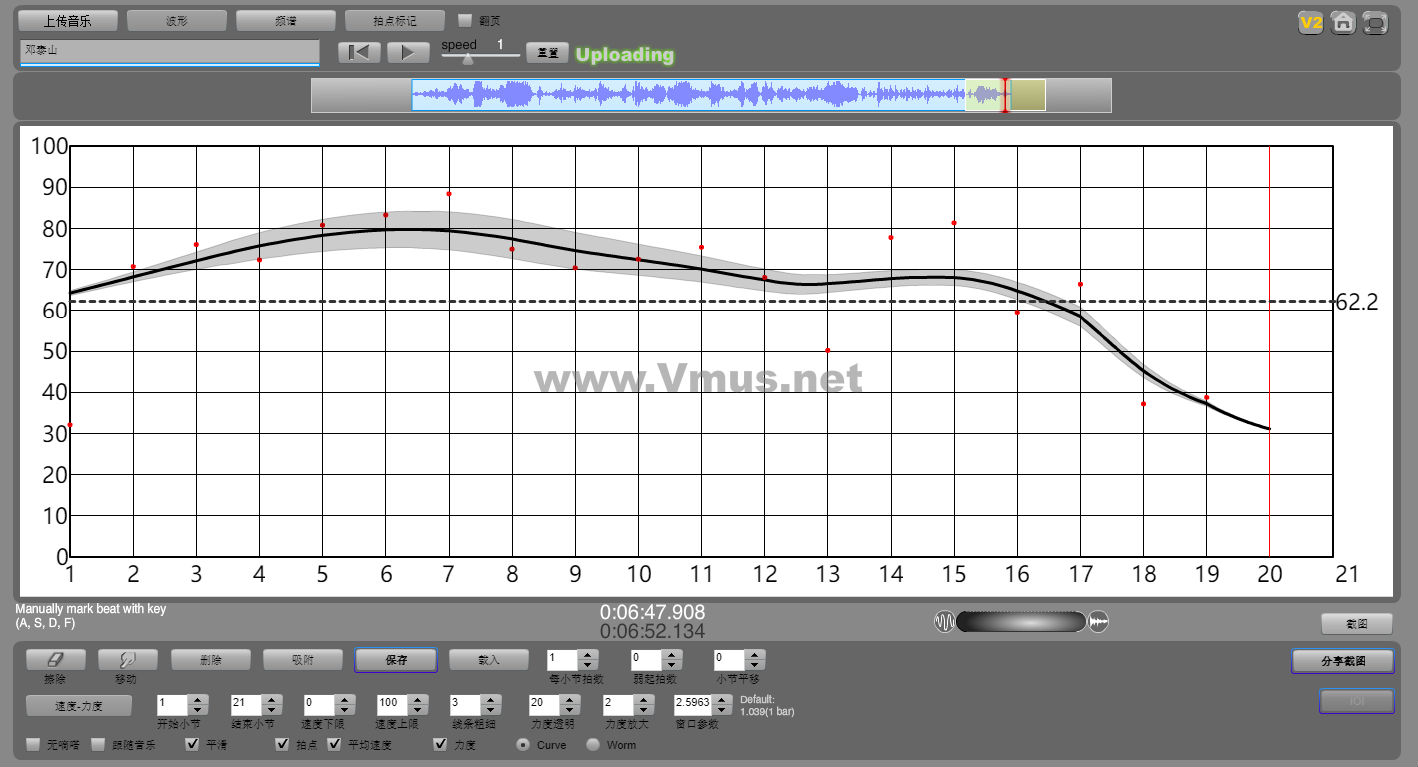Decrease 速度上限 tempo upper limit with down arrow
This screenshot has width=1418, height=767.
point(418,710)
